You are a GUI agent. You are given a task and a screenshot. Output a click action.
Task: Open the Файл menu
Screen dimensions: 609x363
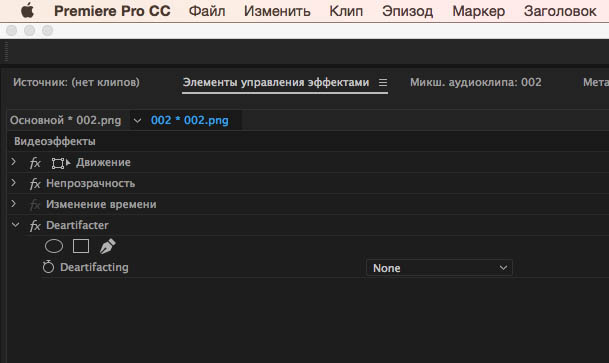[207, 11]
